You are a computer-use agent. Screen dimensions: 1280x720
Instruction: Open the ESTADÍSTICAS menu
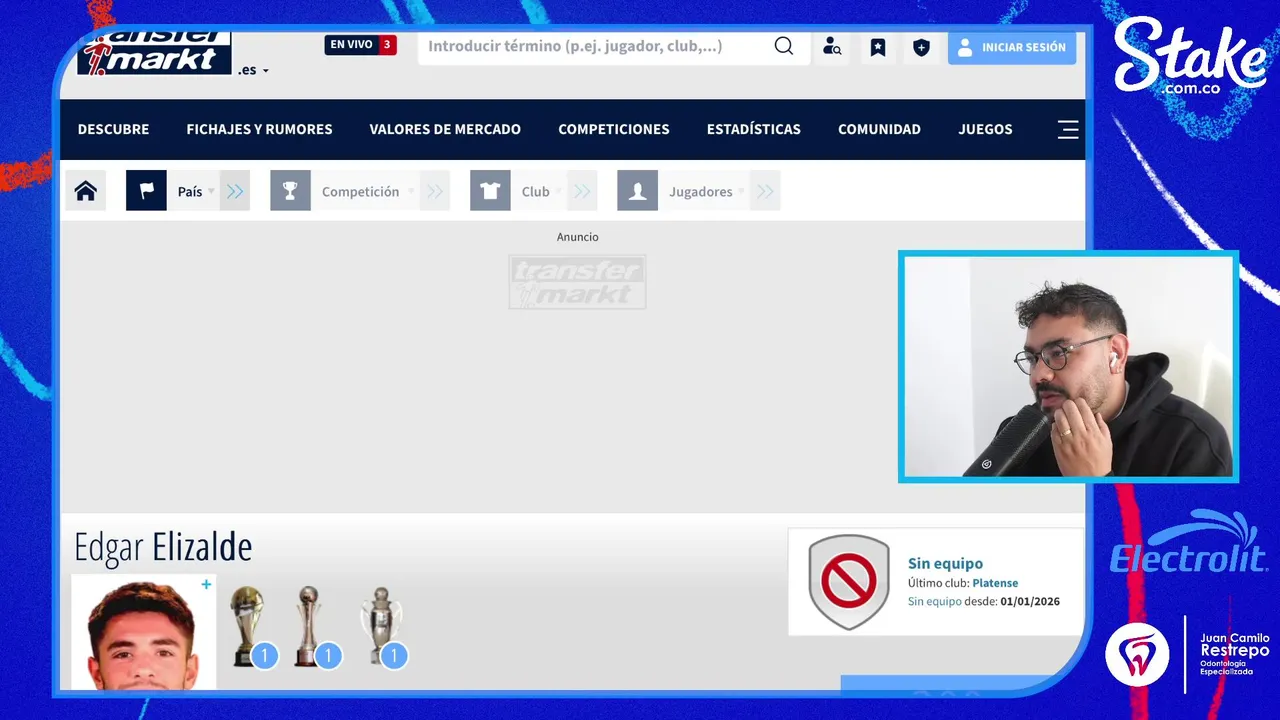754,129
